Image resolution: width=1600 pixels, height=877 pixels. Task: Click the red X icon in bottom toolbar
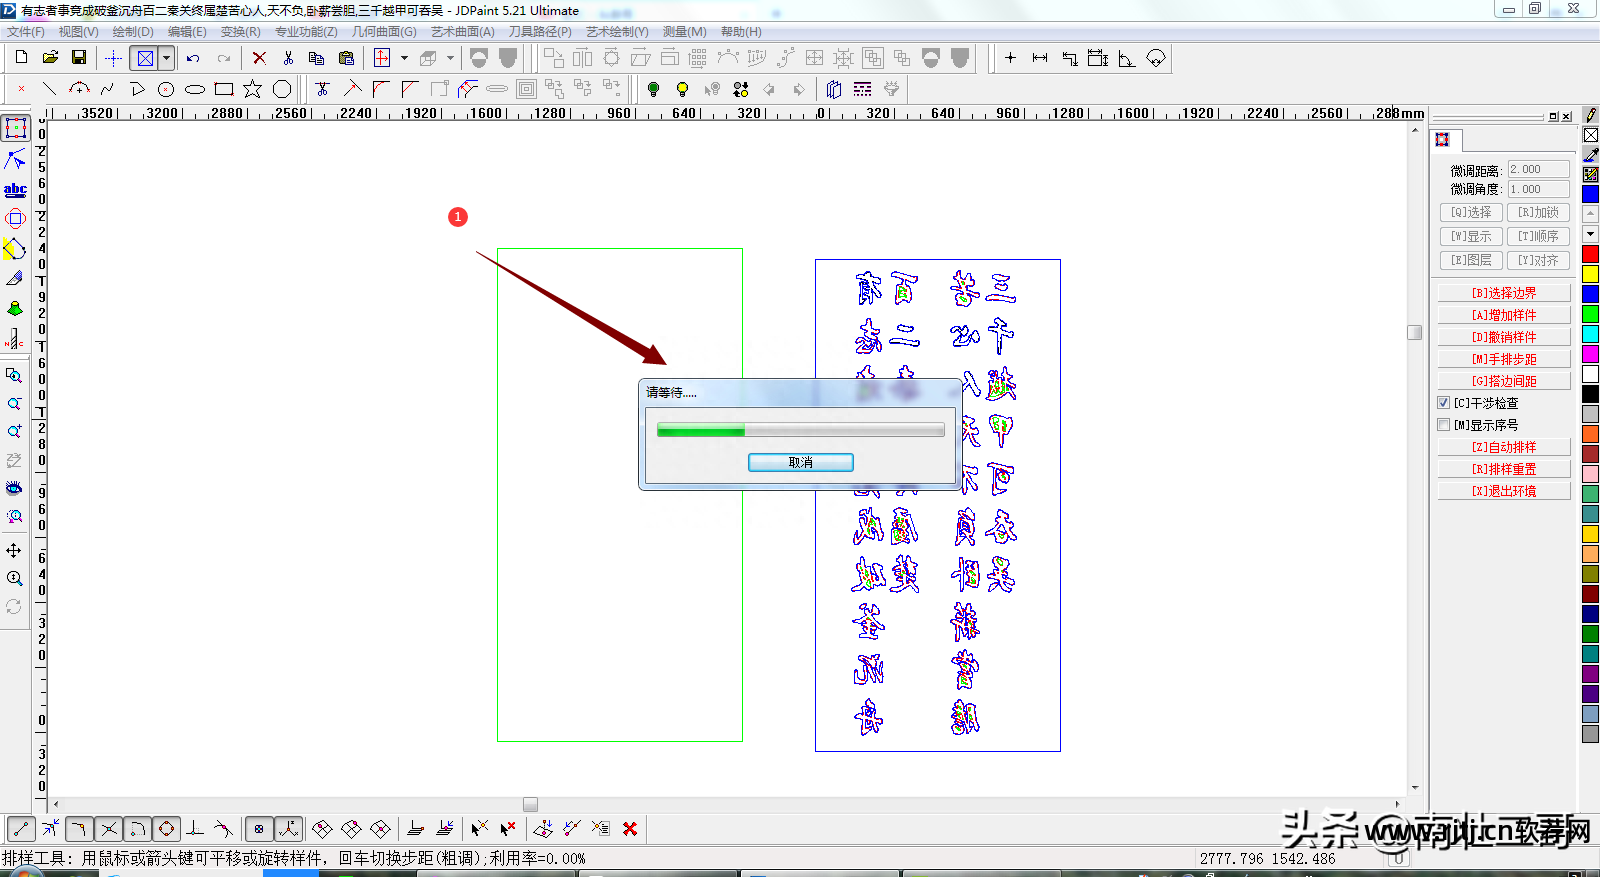point(630,828)
